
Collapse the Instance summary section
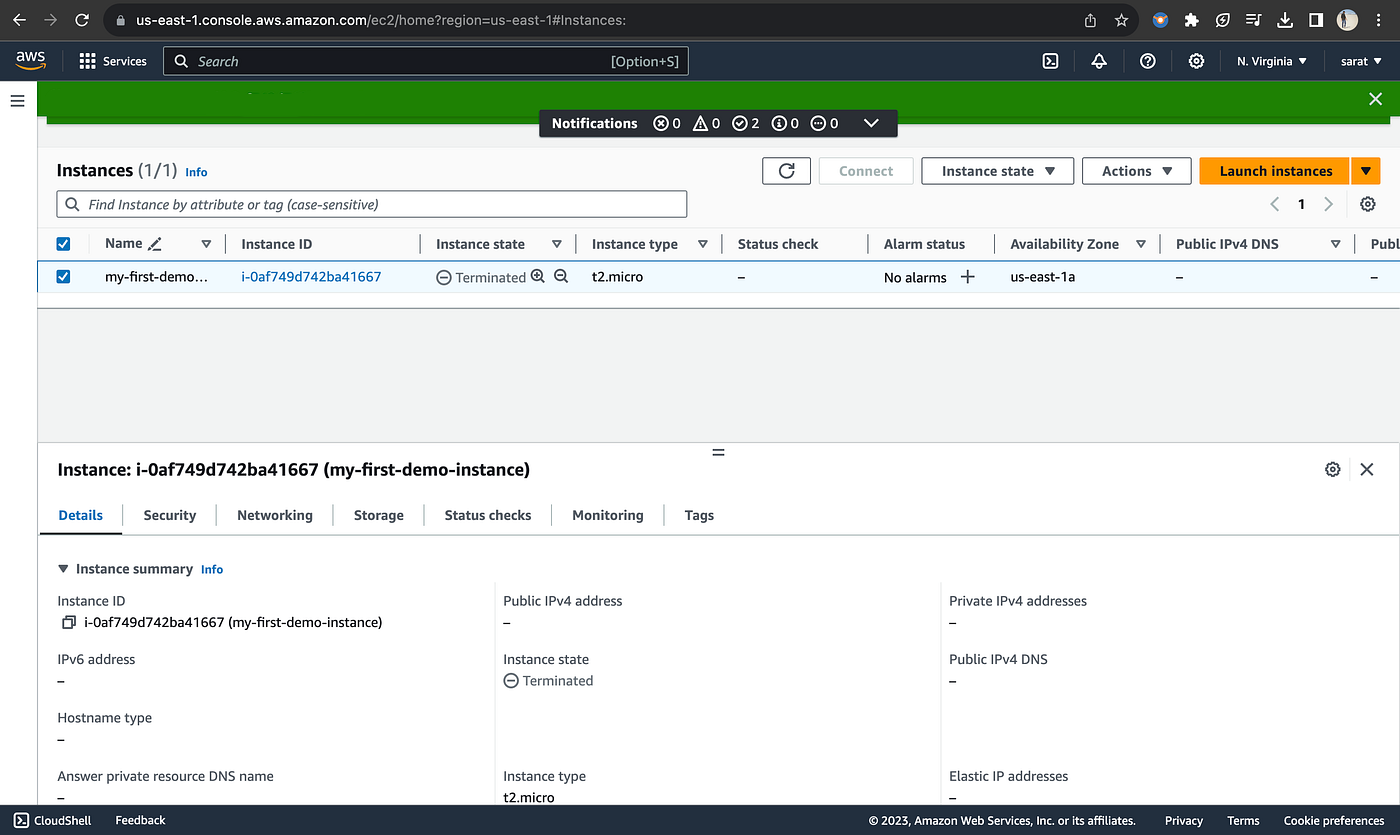coord(62,568)
